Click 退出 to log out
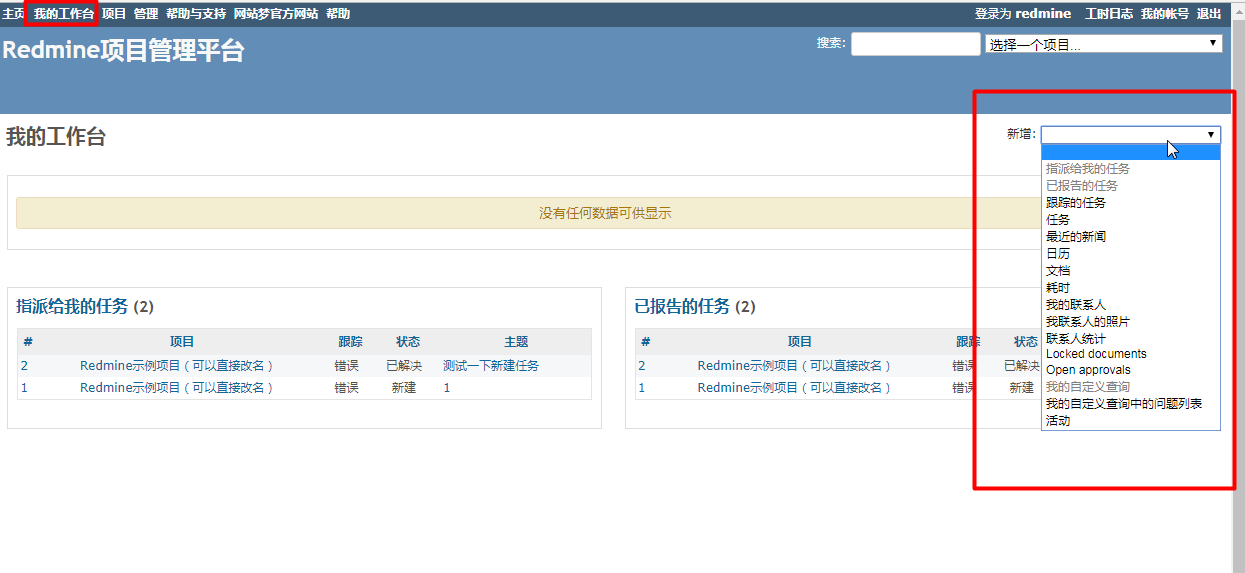Viewport: 1245px width, 573px height. click(1209, 14)
